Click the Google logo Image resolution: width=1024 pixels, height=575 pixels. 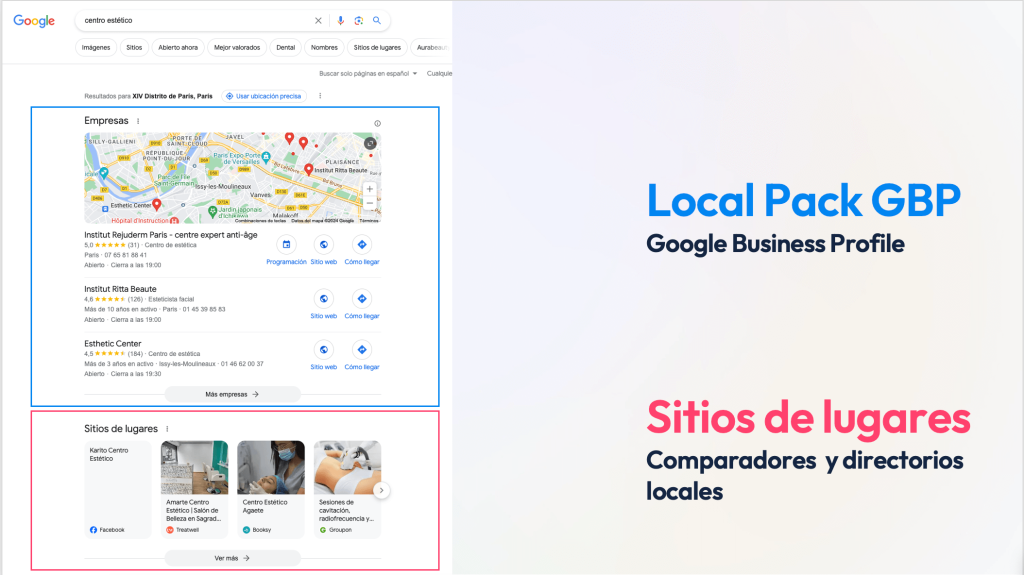[x=34, y=21]
